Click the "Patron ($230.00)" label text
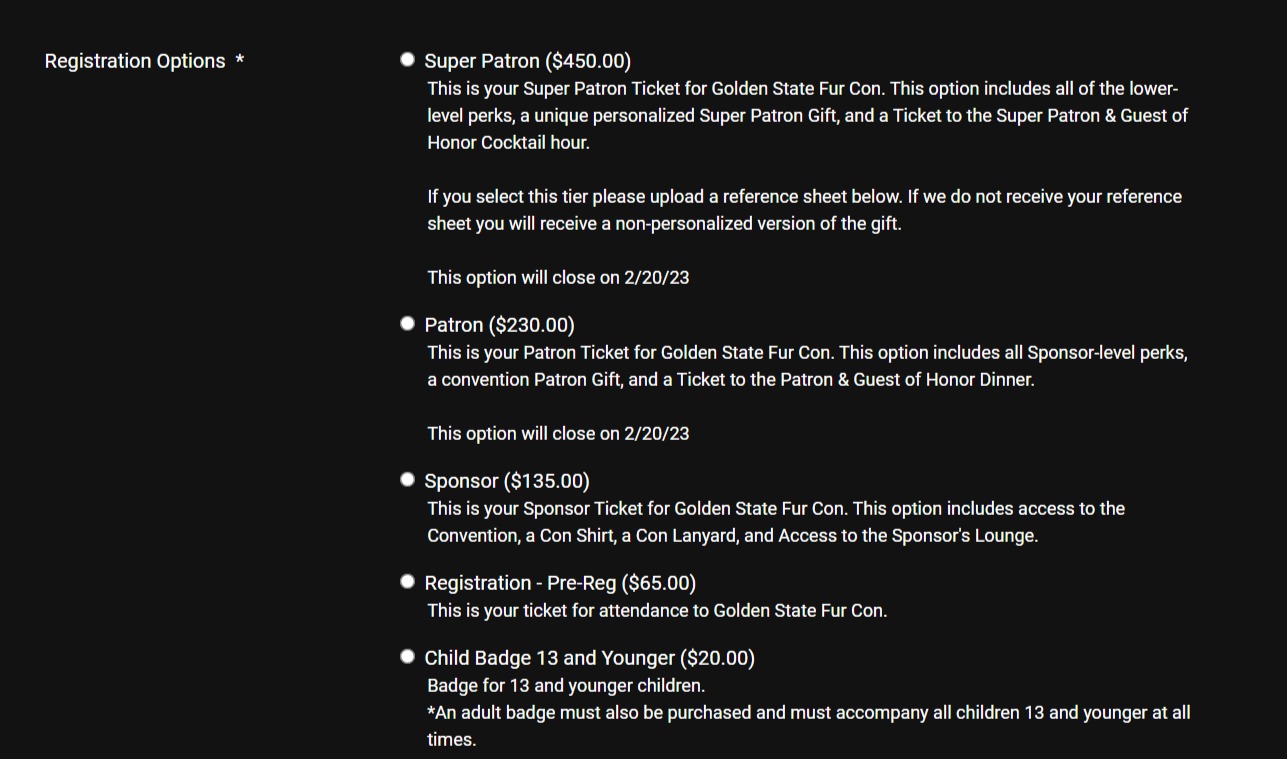 coord(499,325)
